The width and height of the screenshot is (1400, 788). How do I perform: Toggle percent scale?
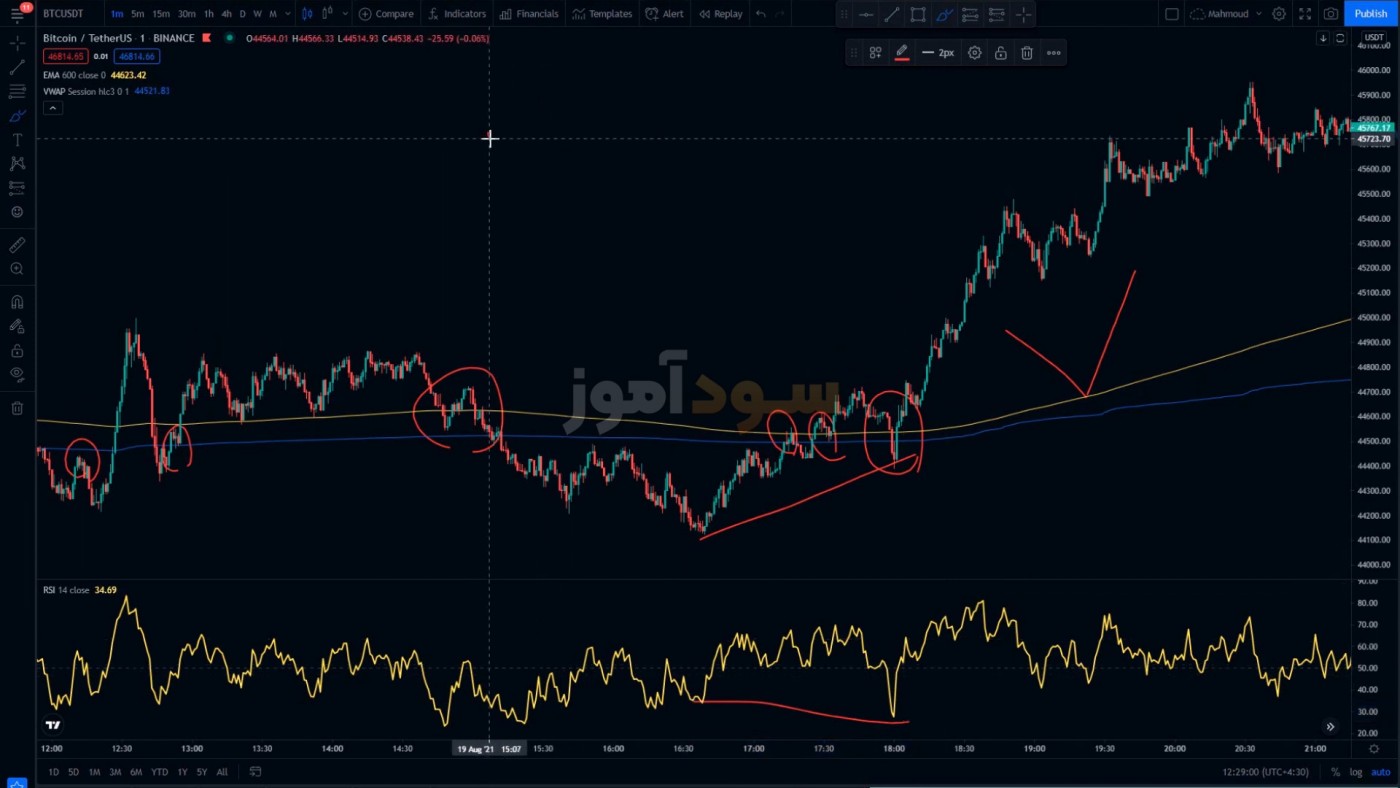coord(1336,772)
